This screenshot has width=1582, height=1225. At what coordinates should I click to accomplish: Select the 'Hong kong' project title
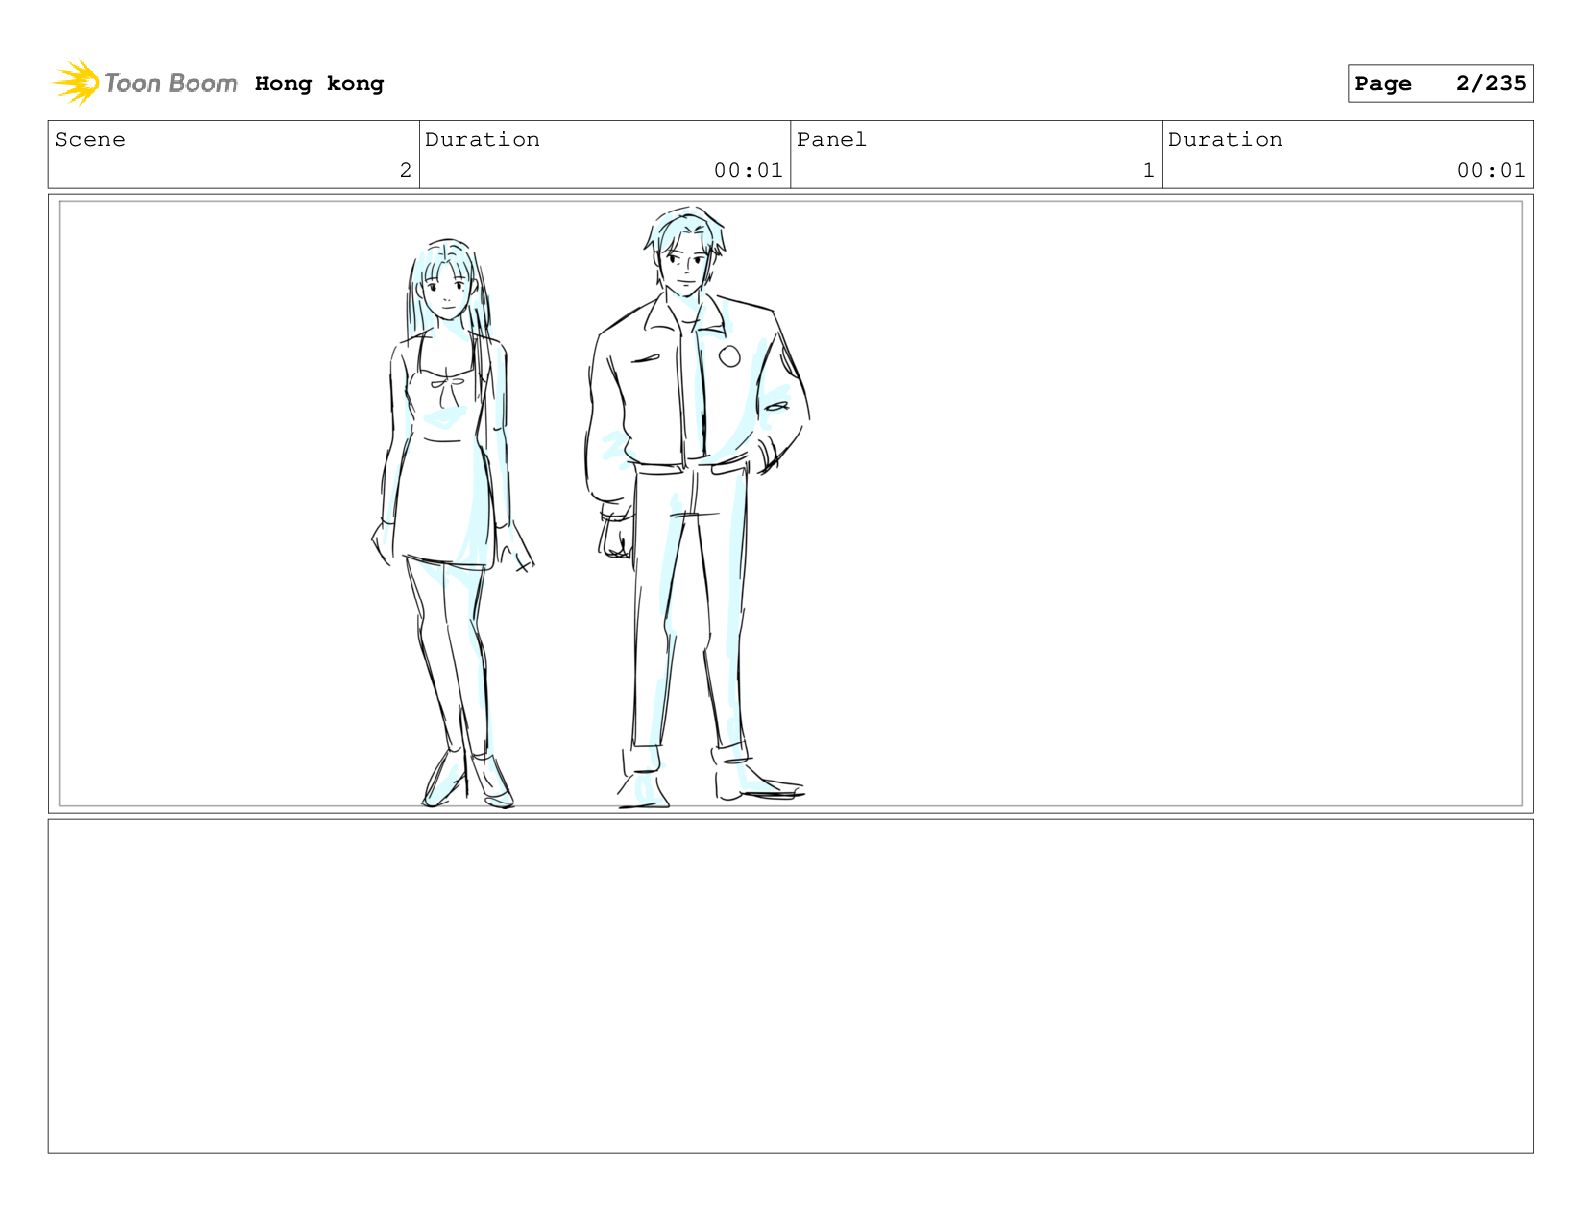tap(319, 84)
